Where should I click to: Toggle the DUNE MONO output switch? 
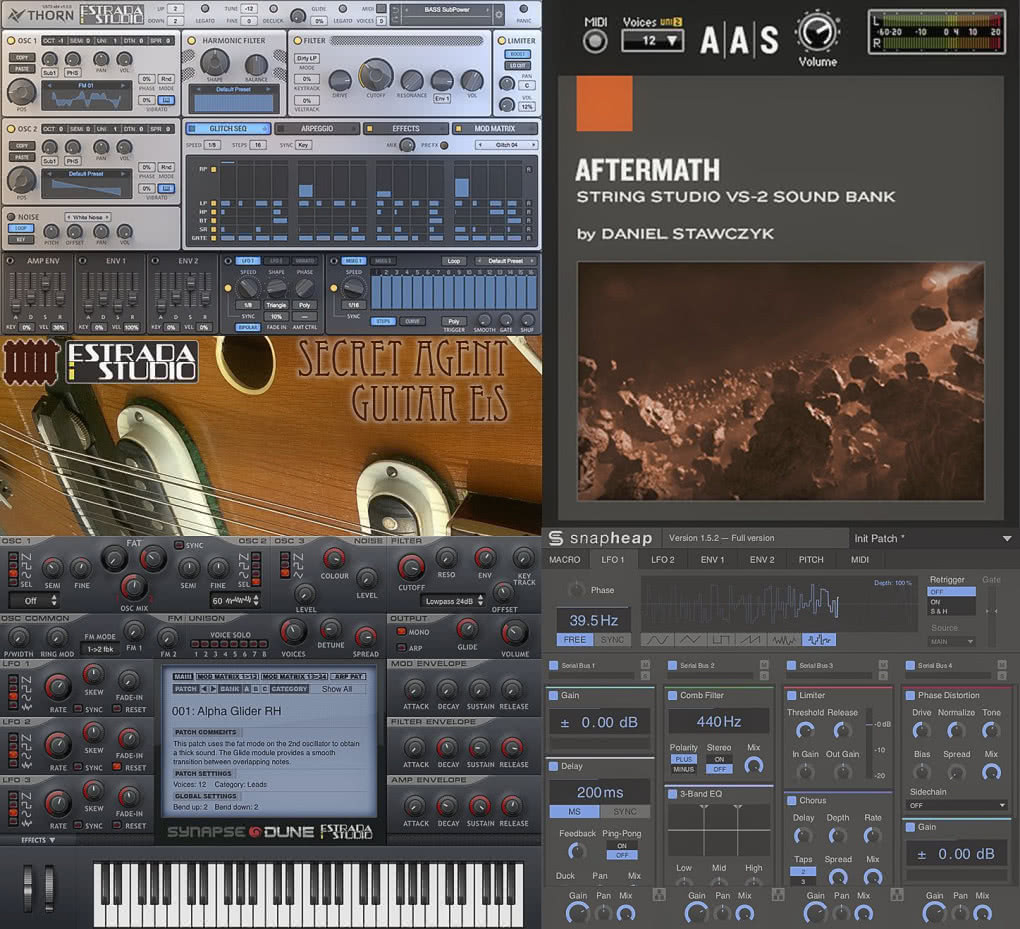pyautogui.click(x=401, y=632)
